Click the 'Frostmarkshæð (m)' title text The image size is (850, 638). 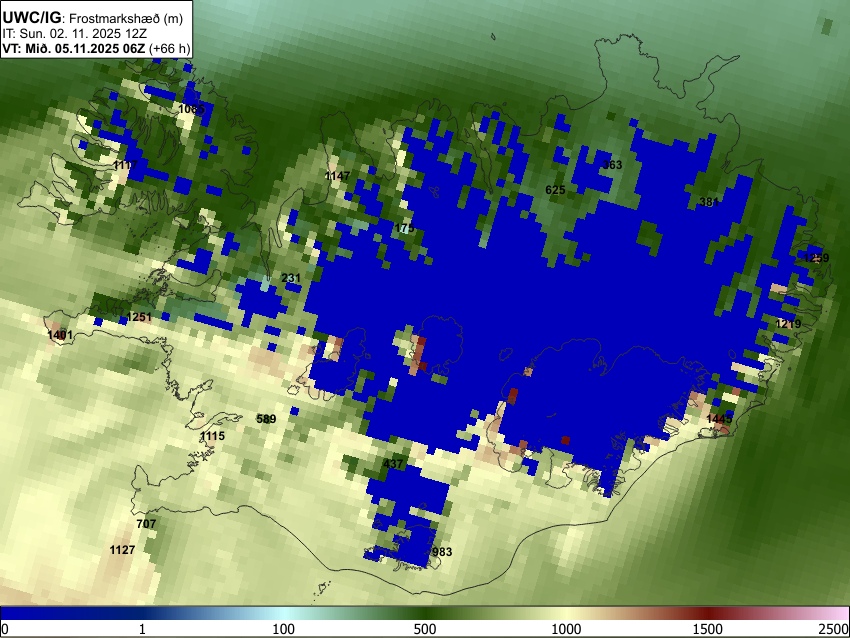[x=126, y=18]
